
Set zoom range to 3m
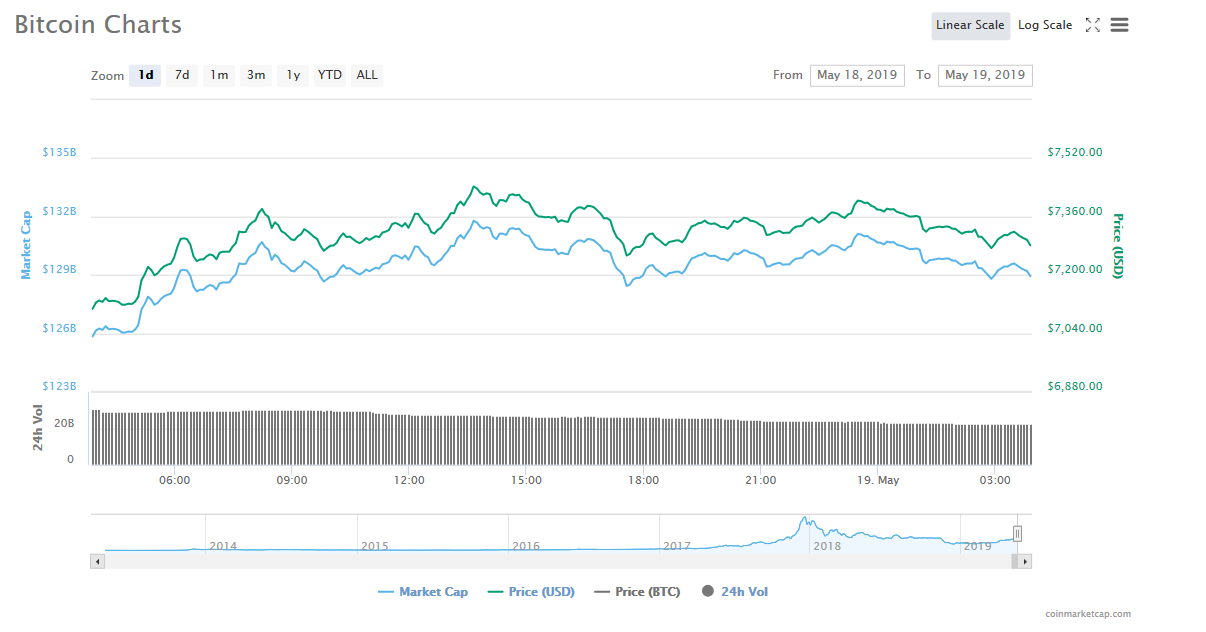tap(256, 75)
